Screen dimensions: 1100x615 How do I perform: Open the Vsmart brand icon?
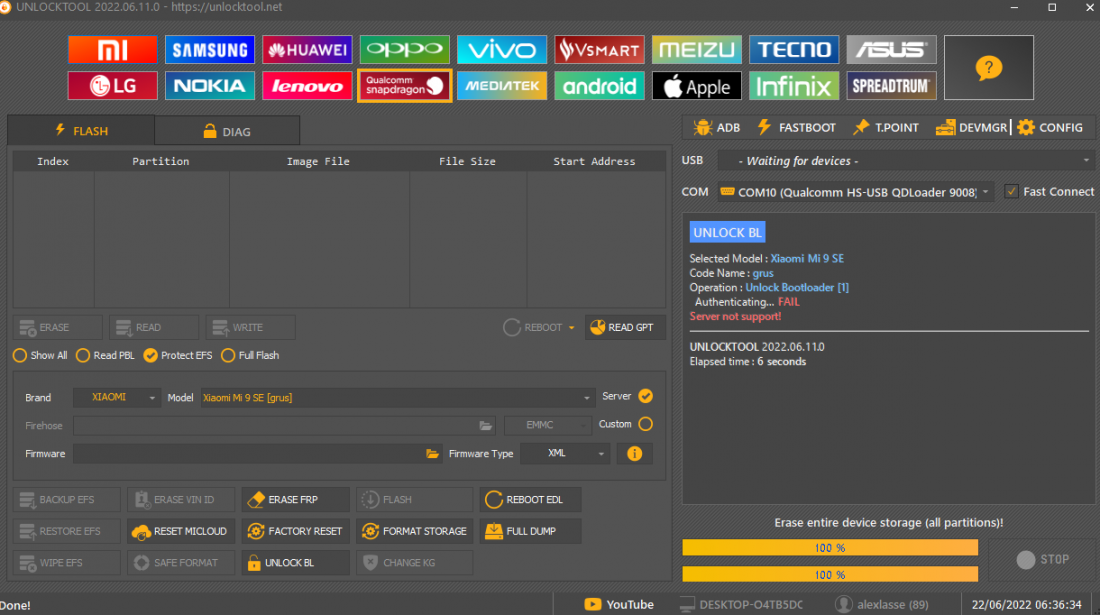click(599, 50)
